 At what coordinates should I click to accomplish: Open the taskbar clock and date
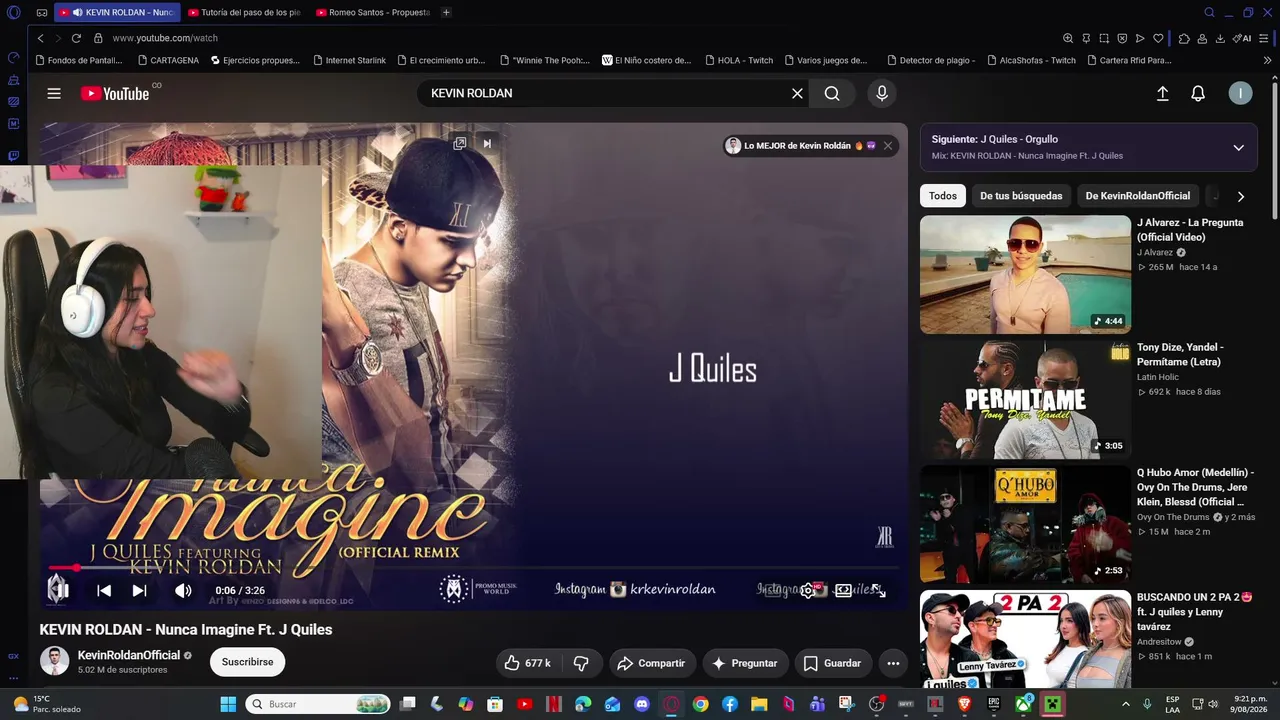click(x=1251, y=704)
